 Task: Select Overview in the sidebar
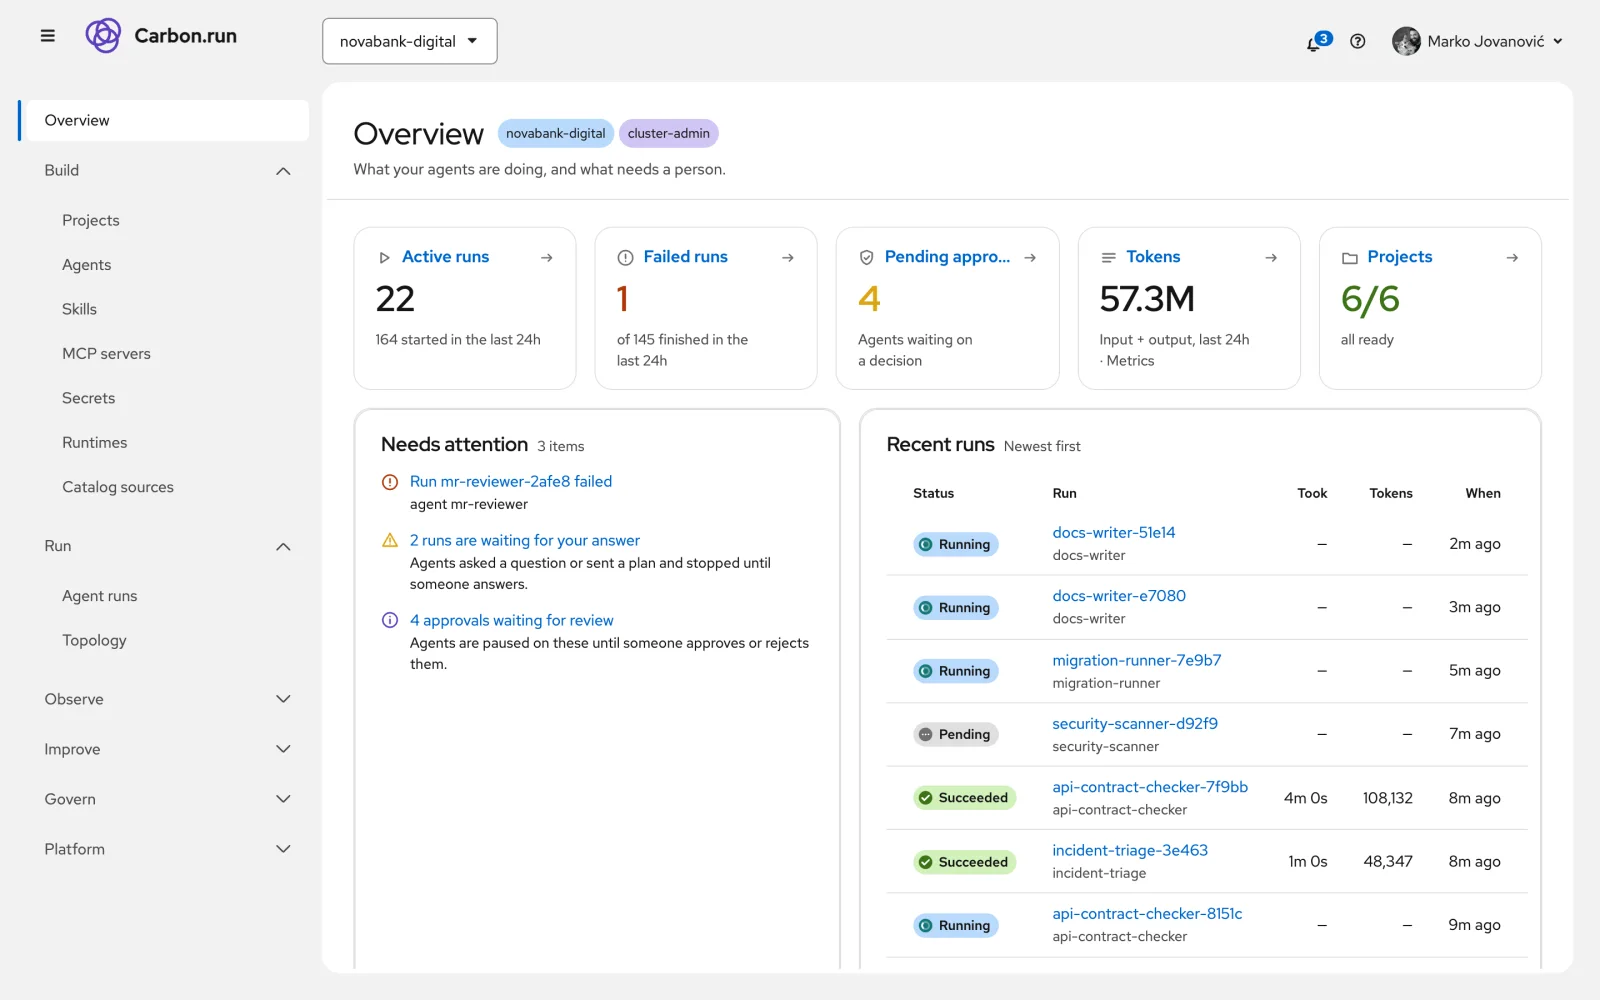(164, 120)
